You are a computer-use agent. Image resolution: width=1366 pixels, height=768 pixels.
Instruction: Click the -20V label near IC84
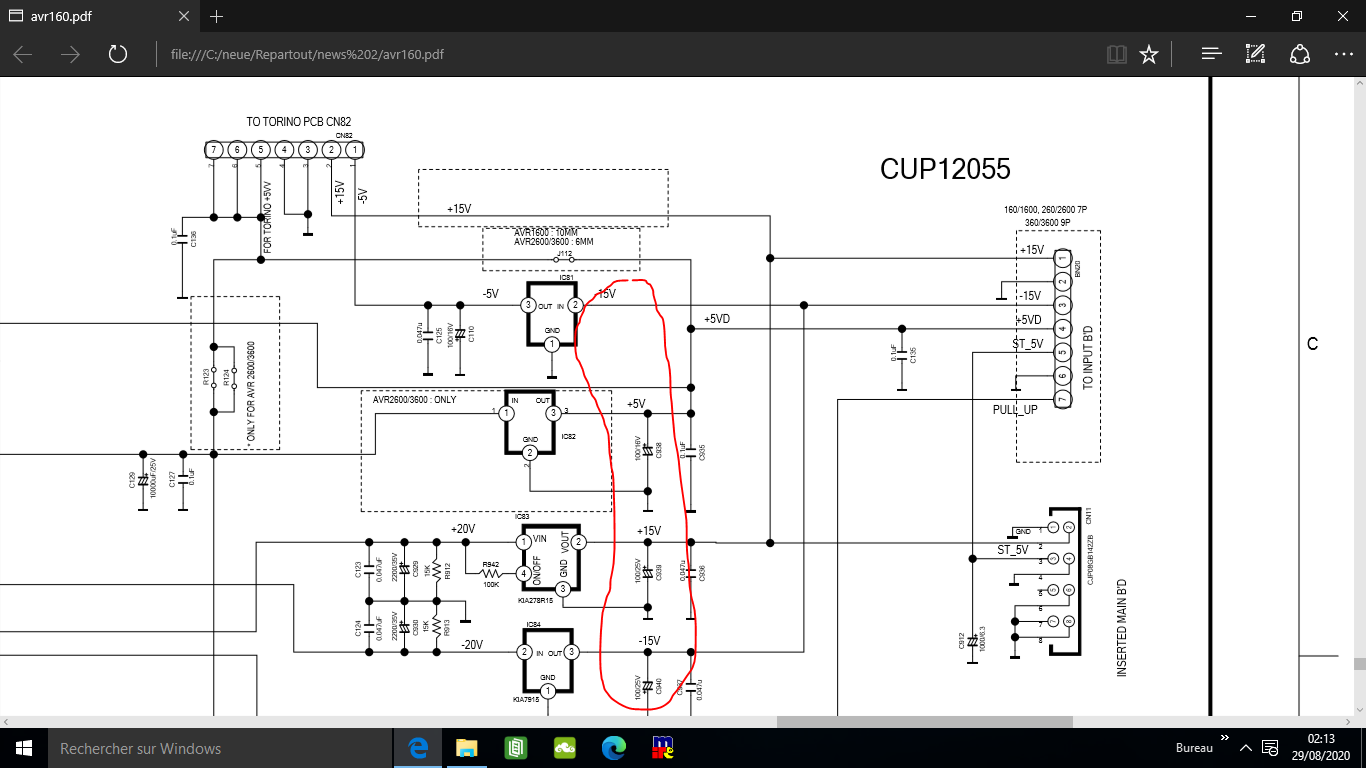point(472,645)
